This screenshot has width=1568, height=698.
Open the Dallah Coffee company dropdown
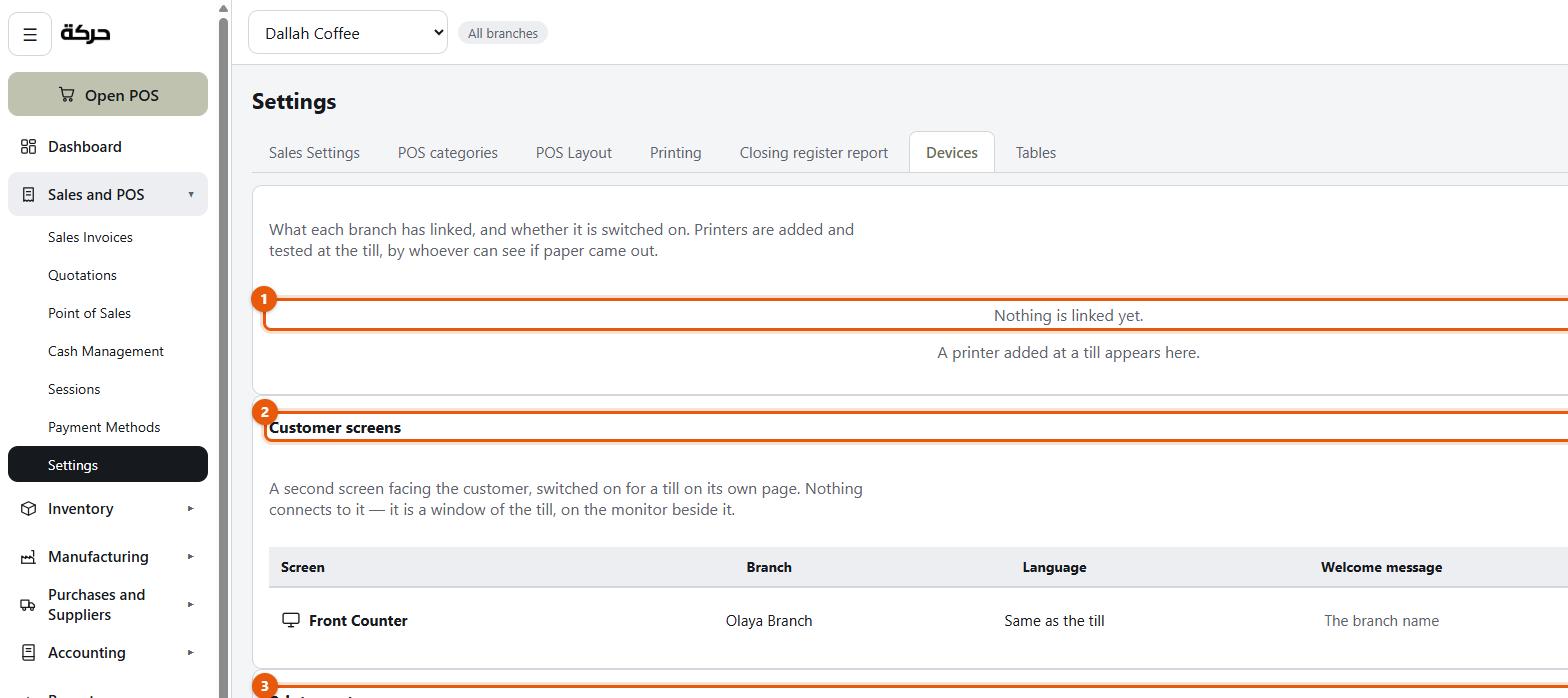pyautogui.click(x=348, y=33)
